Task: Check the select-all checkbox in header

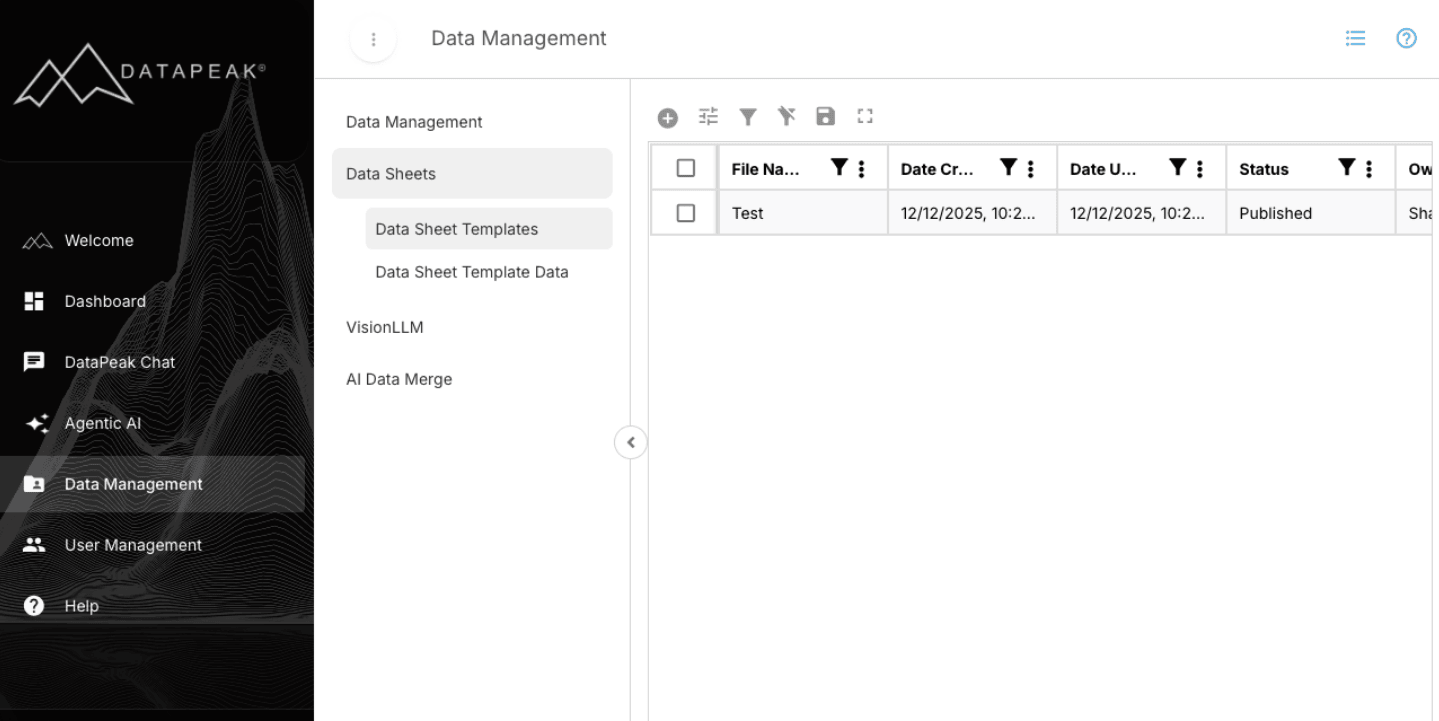Action: coord(684,167)
